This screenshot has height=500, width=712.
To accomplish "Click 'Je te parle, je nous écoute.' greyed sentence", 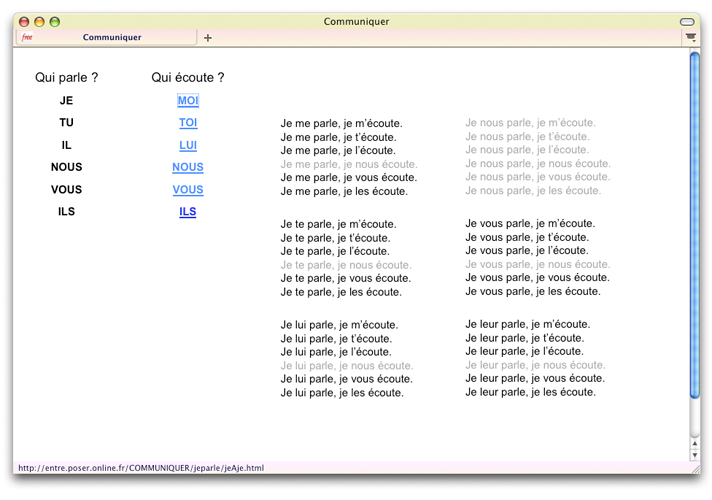I will point(346,265).
